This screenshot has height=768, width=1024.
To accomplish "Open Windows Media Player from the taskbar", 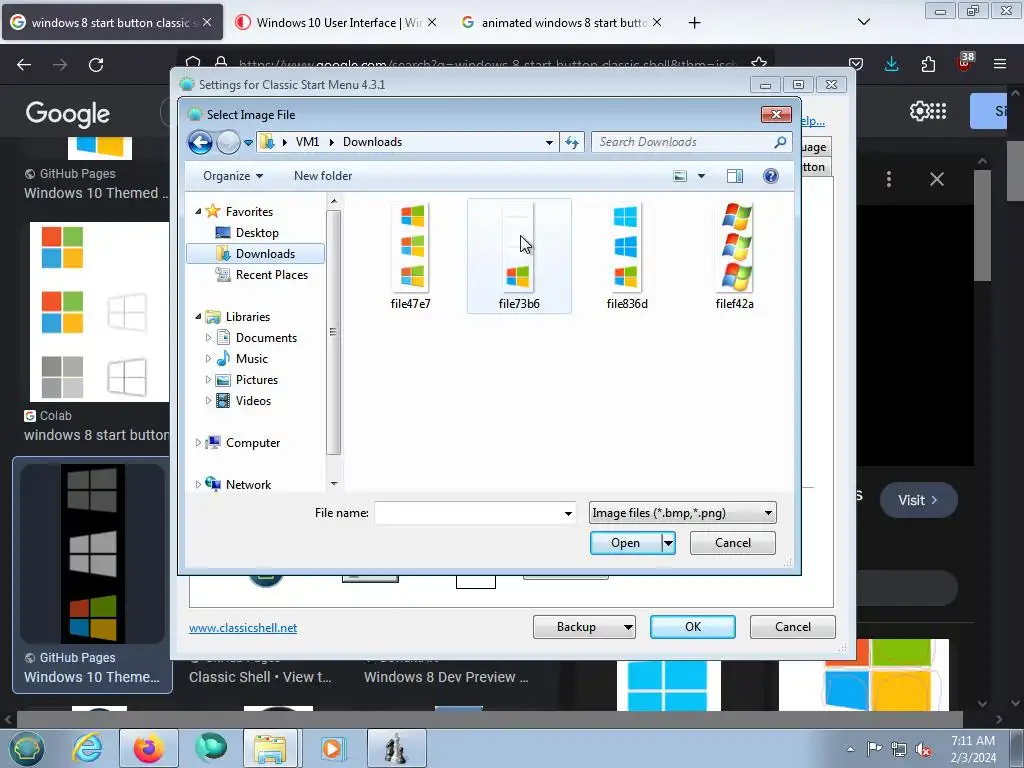I will coord(332,748).
